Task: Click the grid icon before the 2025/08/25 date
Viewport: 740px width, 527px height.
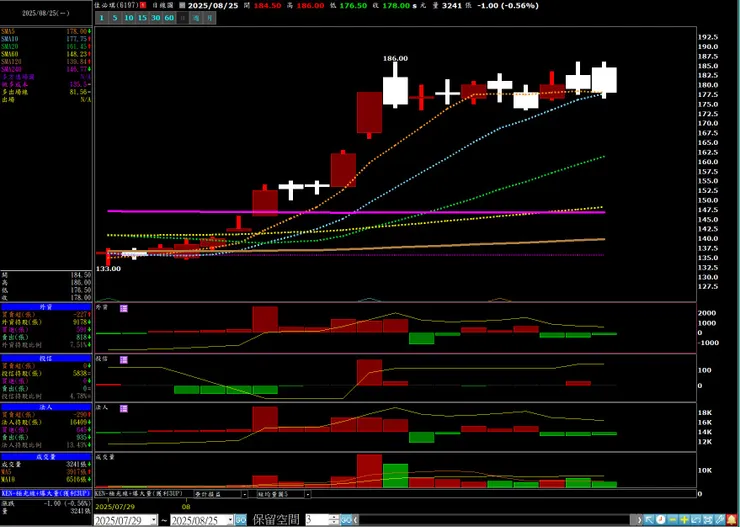Action: (182, 6)
